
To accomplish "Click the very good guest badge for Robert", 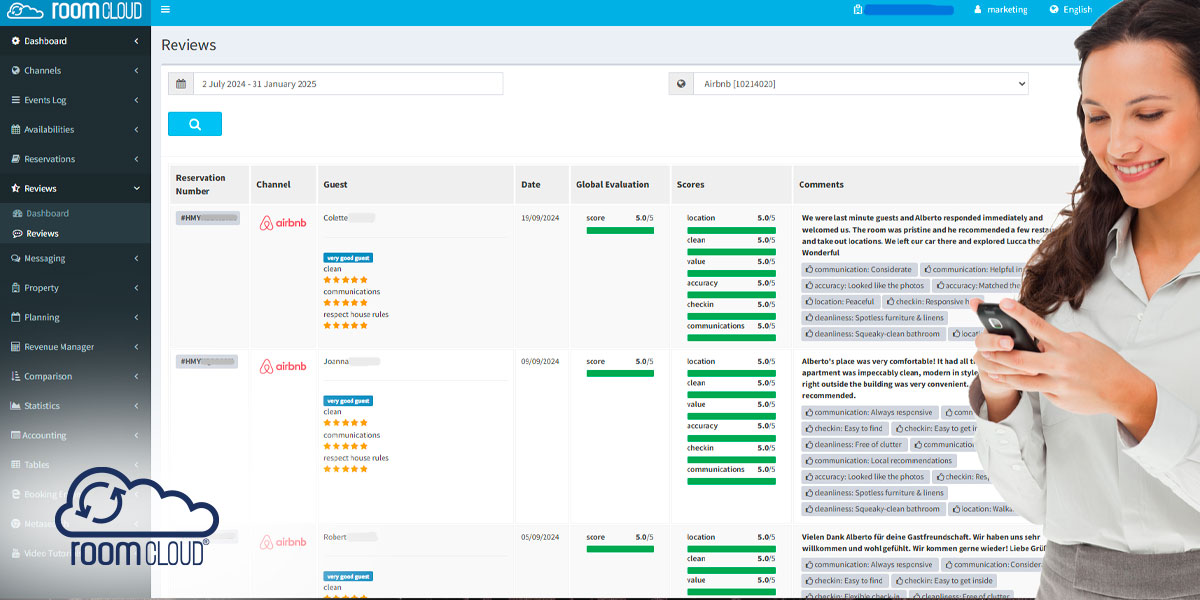I will 348,576.
